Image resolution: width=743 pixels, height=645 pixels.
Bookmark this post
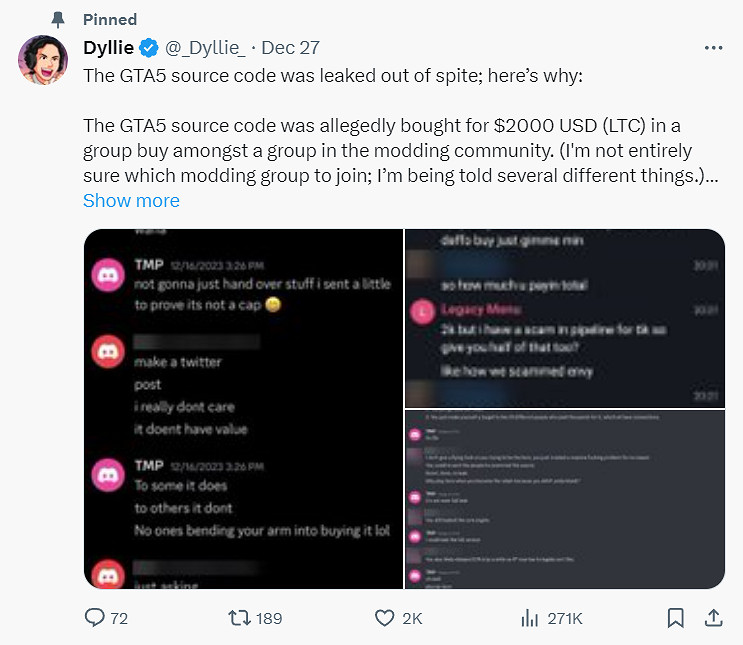tap(676, 618)
